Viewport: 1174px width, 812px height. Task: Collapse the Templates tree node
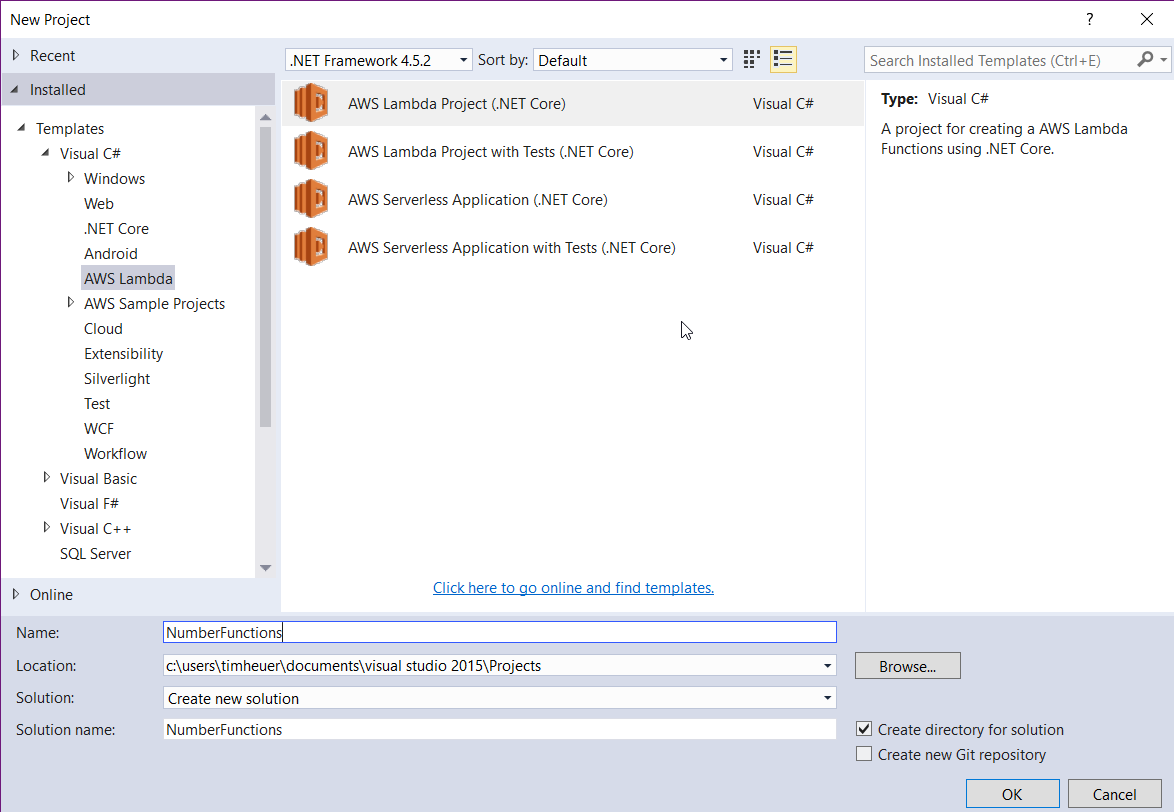tap(21, 128)
